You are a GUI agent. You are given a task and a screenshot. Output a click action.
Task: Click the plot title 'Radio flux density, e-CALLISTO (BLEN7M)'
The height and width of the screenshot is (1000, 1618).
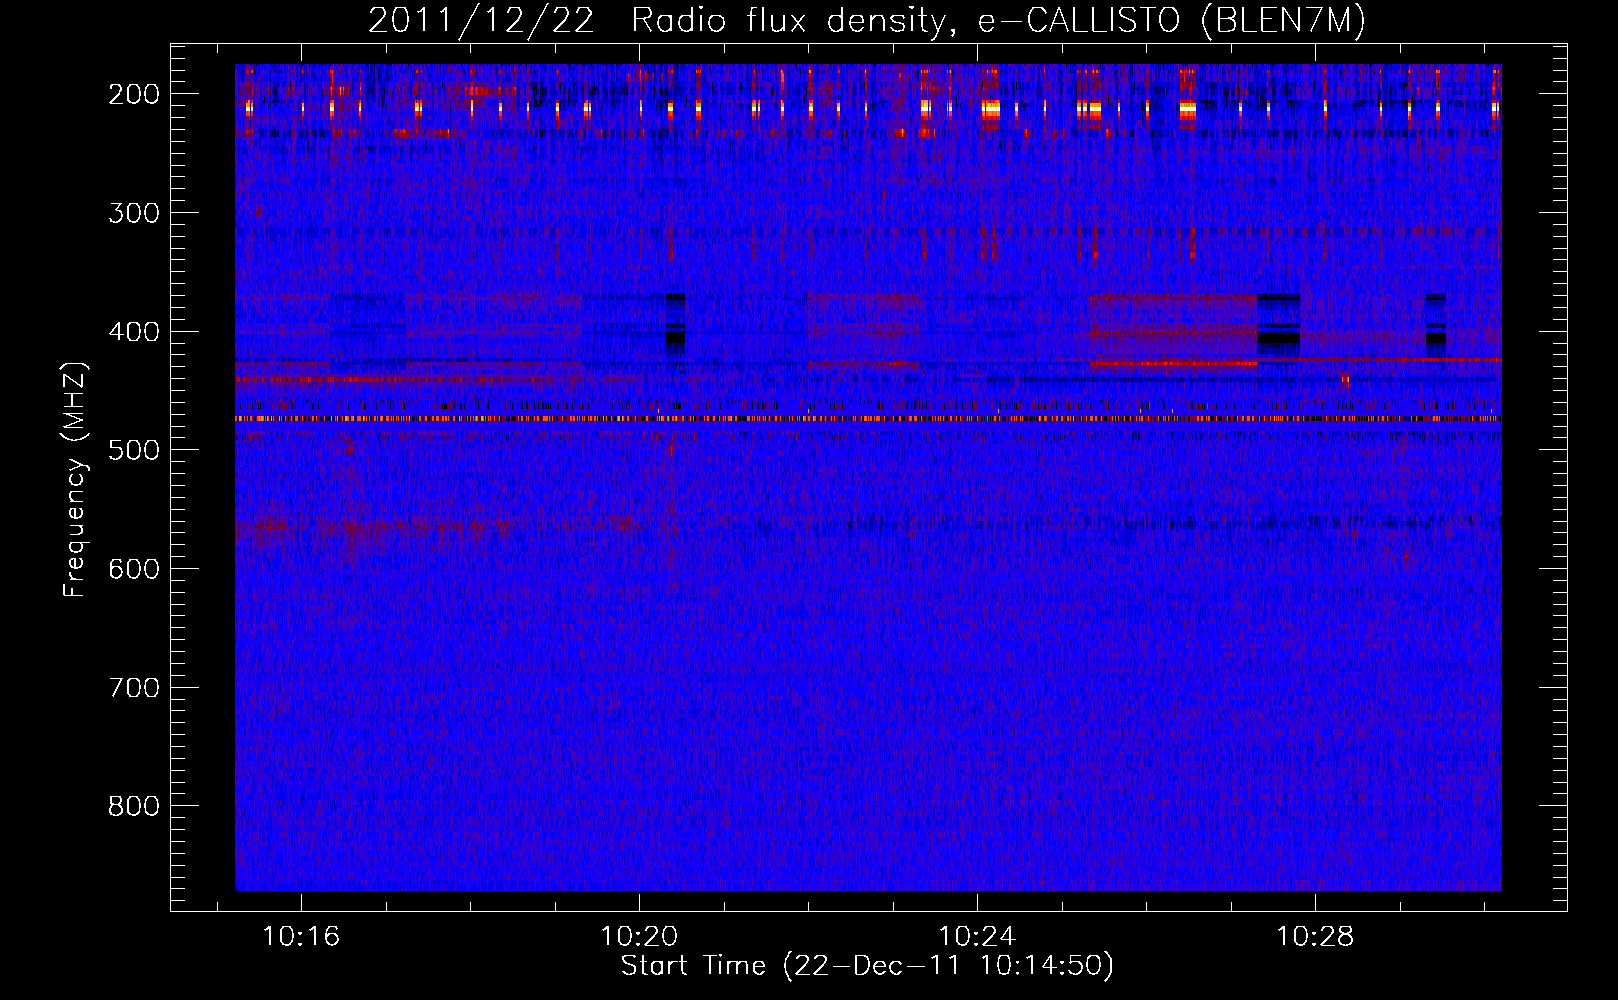click(x=998, y=21)
